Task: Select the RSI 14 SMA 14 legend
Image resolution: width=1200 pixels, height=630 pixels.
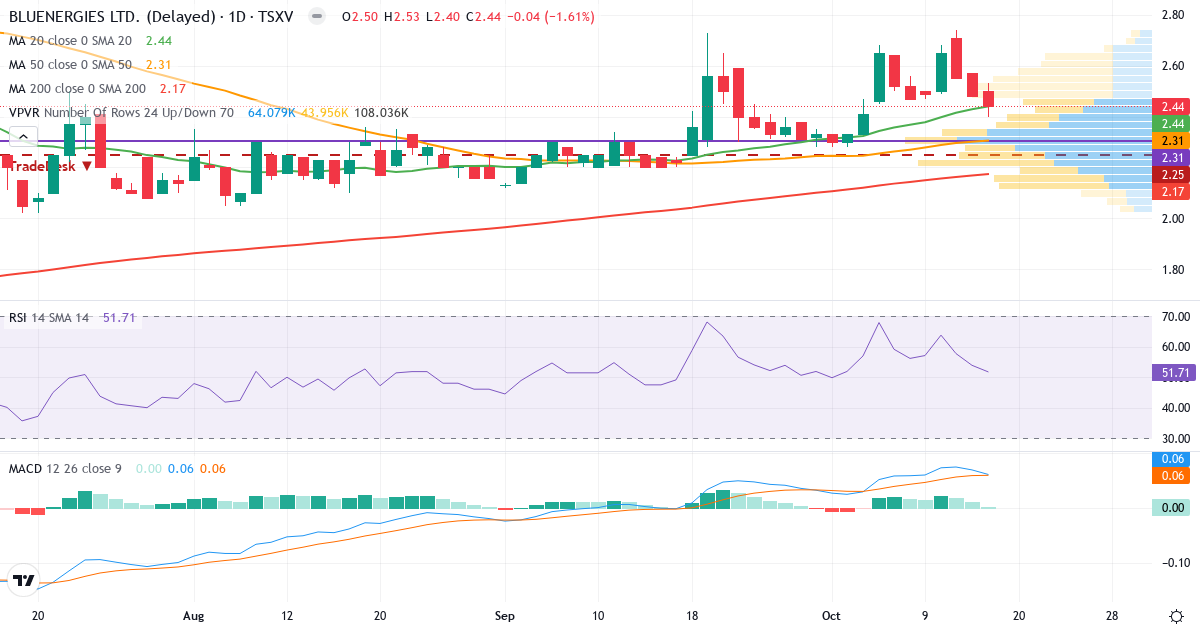Action: coord(50,317)
